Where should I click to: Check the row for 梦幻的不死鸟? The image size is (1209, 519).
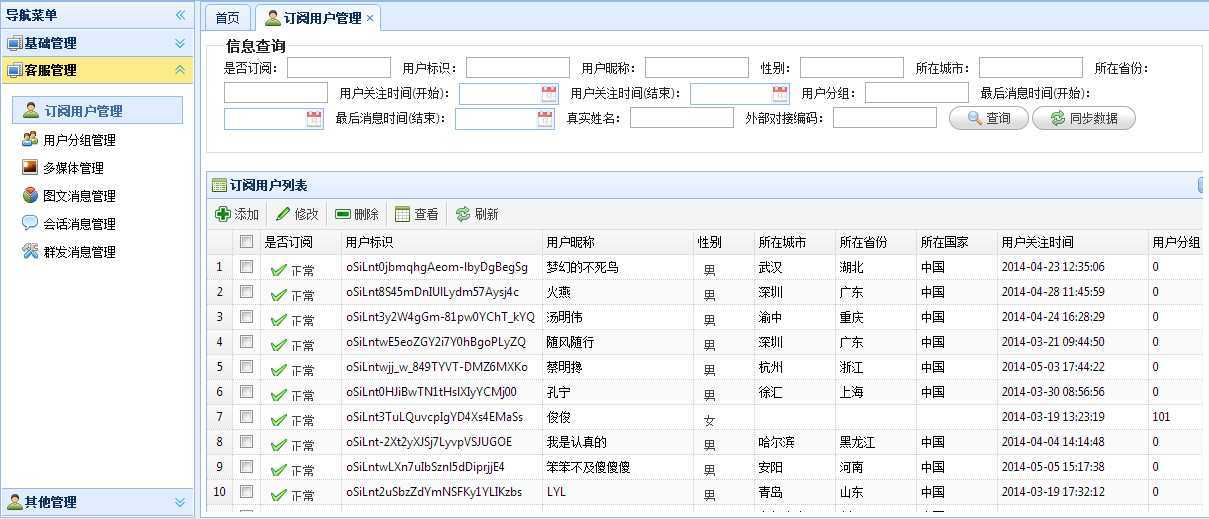(x=246, y=266)
